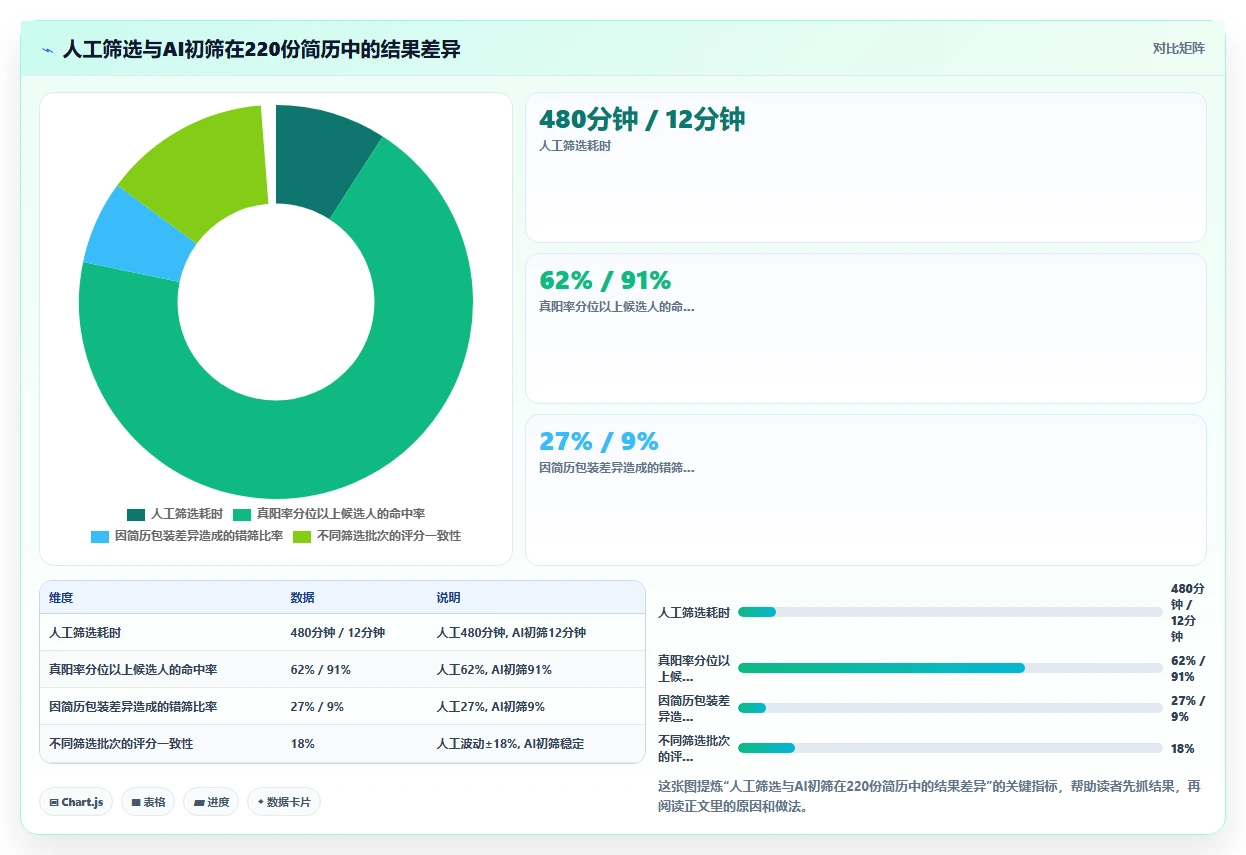The width and height of the screenshot is (1246, 855).
Task: Toggle the 真阳率分位以上候选人的命中率 legend entry
Action: tap(329, 514)
